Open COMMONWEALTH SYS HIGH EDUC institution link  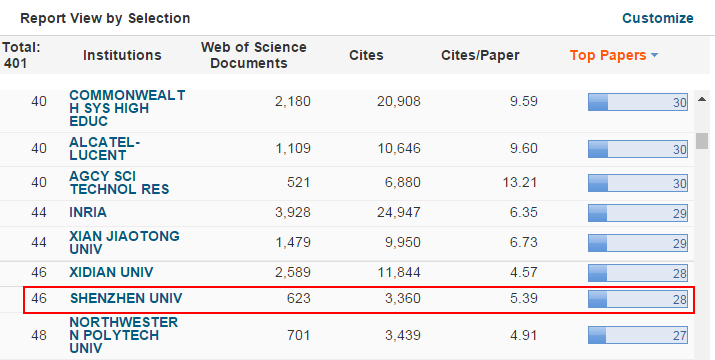tap(127, 108)
